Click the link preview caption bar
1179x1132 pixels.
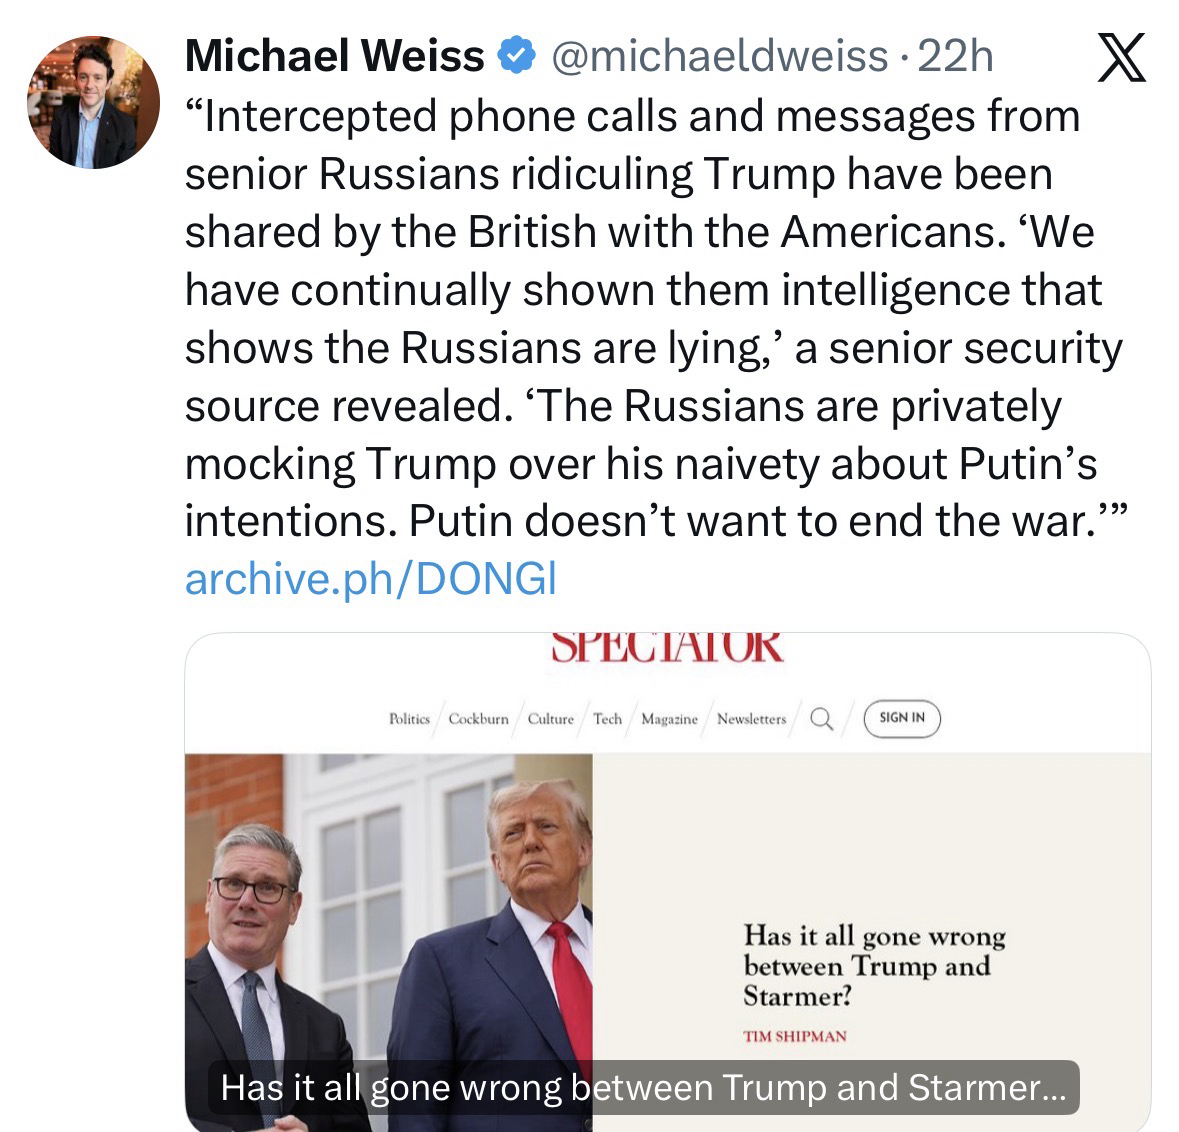pos(643,1087)
